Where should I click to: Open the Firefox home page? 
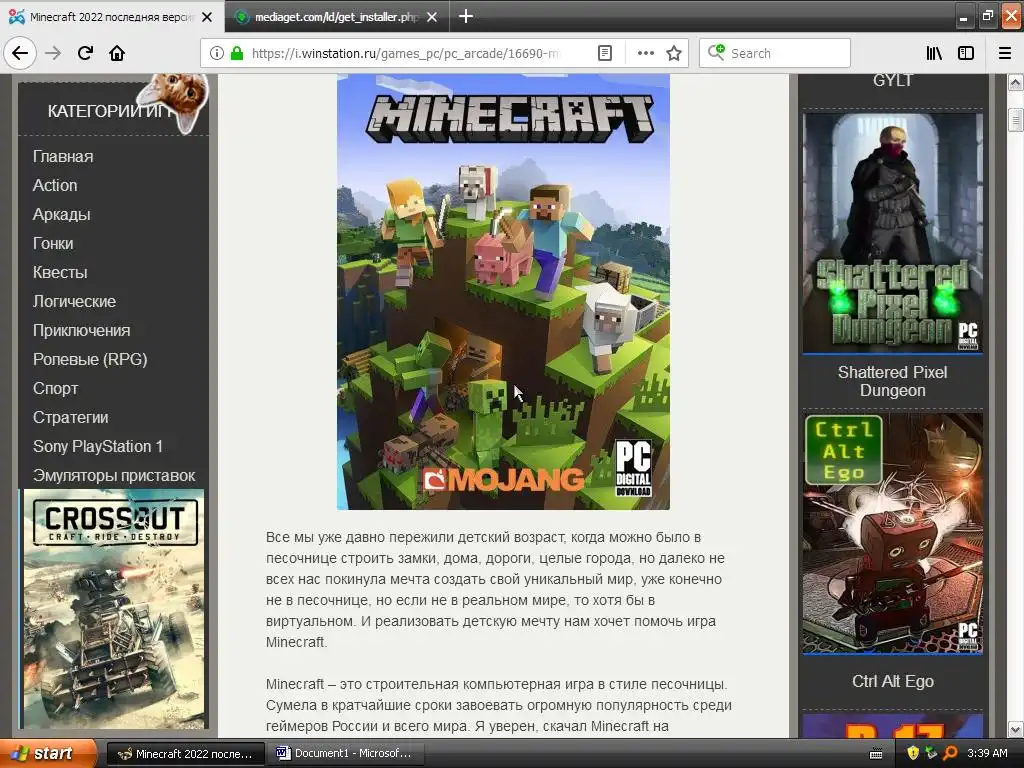pyautogui.click(x=117, y=53)
